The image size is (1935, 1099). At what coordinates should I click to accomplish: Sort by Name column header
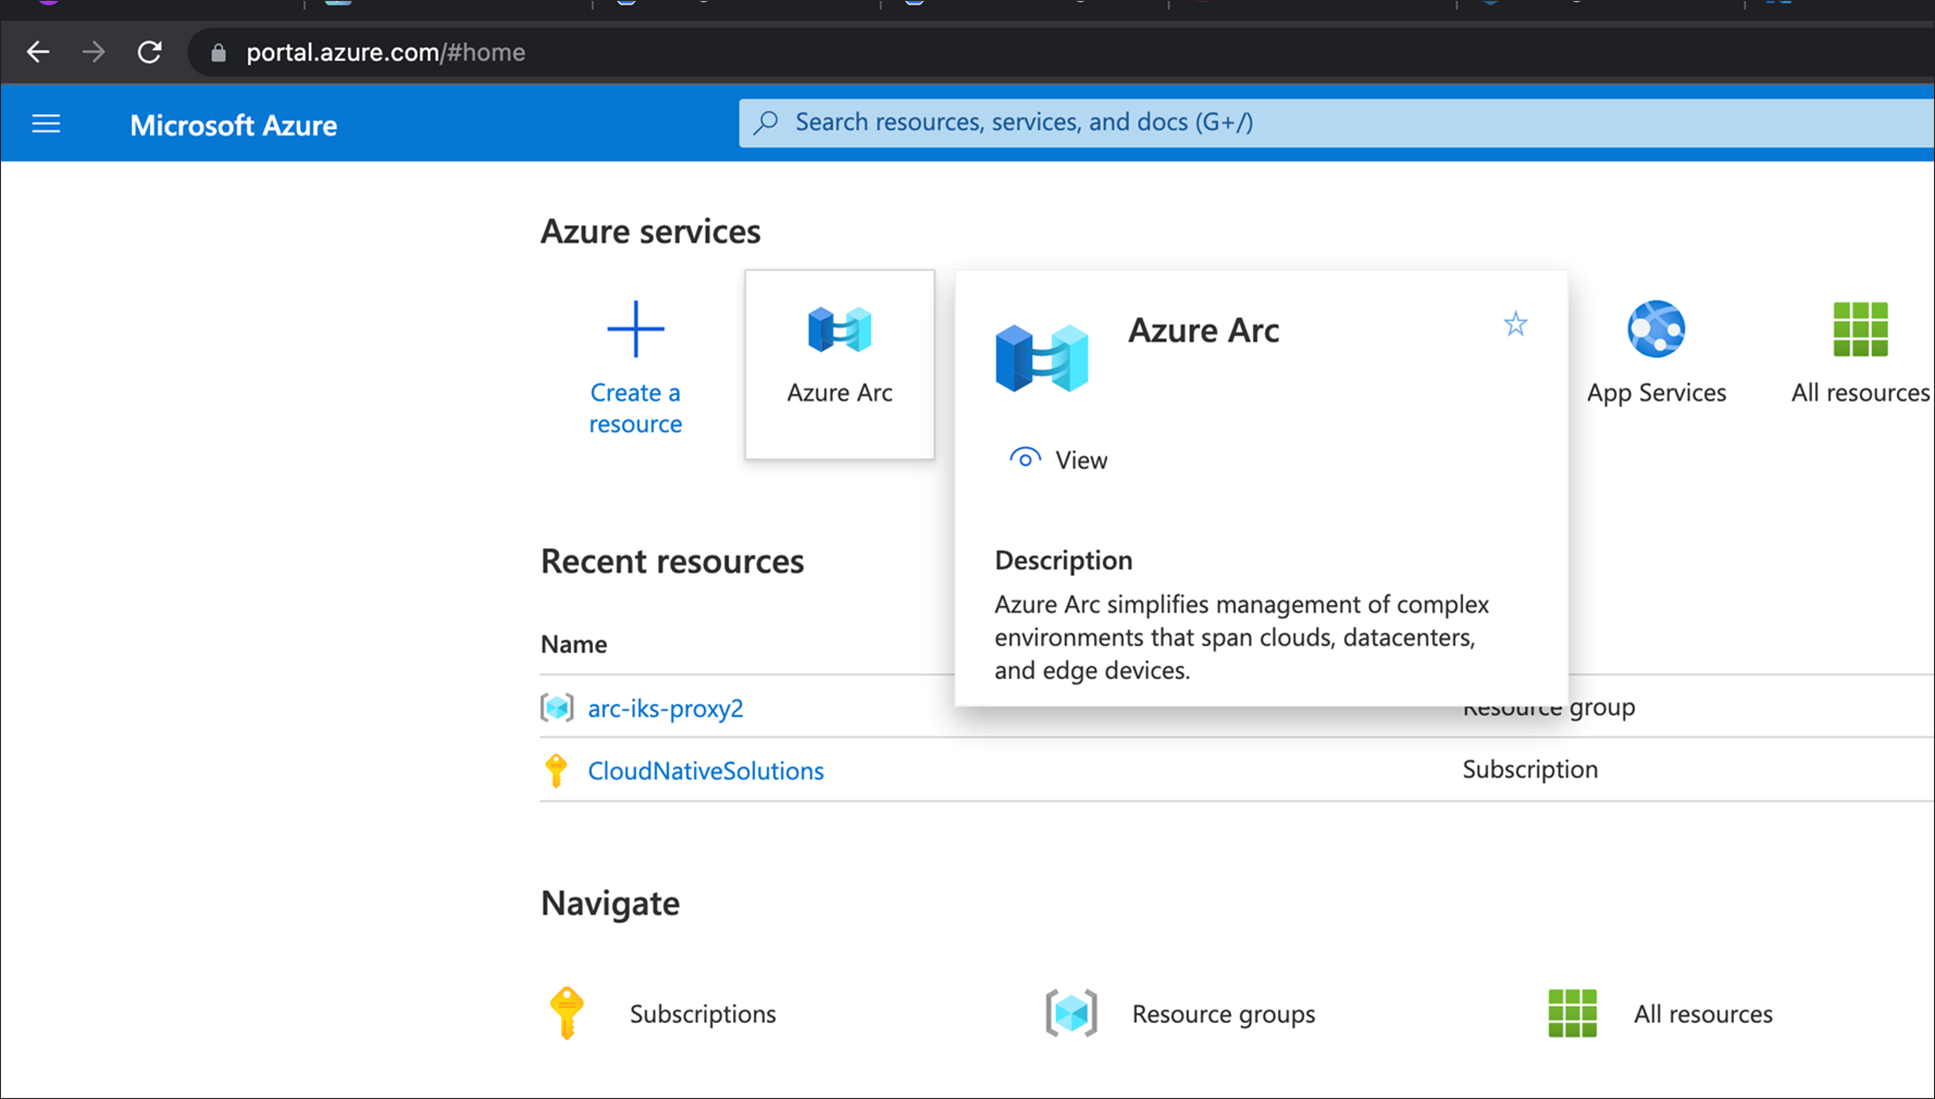click(x=574, y=644)
